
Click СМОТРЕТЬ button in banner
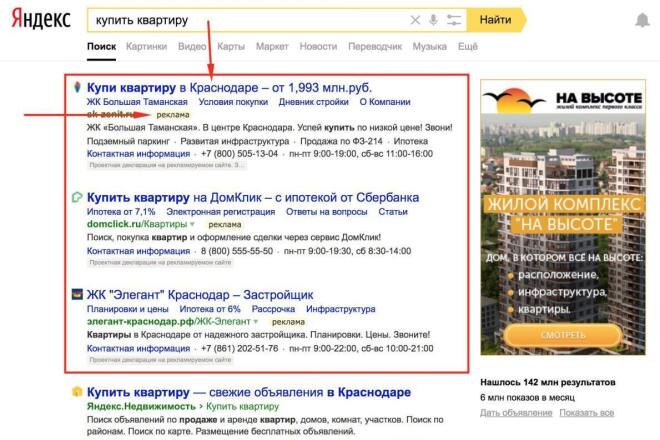[563, 335]
